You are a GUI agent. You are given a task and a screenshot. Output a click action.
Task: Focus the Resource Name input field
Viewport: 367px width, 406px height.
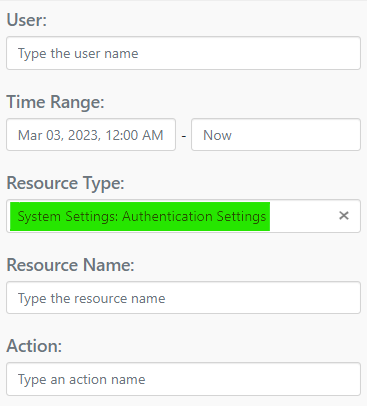coord(183,298)
